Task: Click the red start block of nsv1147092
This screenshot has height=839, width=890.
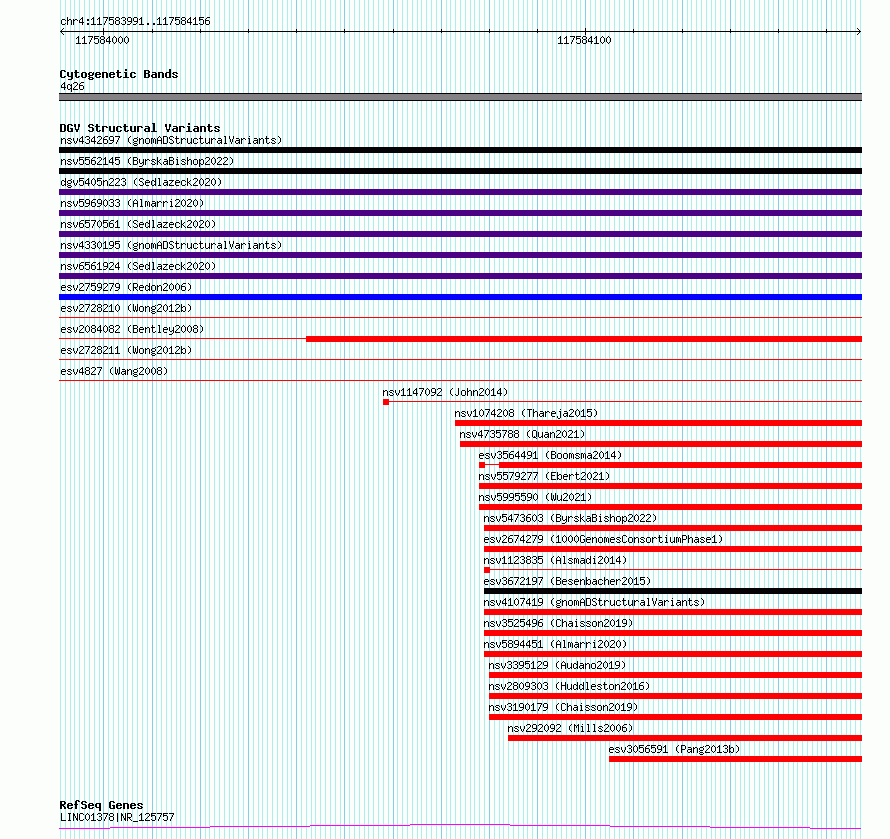Action: tap(386, 402)
